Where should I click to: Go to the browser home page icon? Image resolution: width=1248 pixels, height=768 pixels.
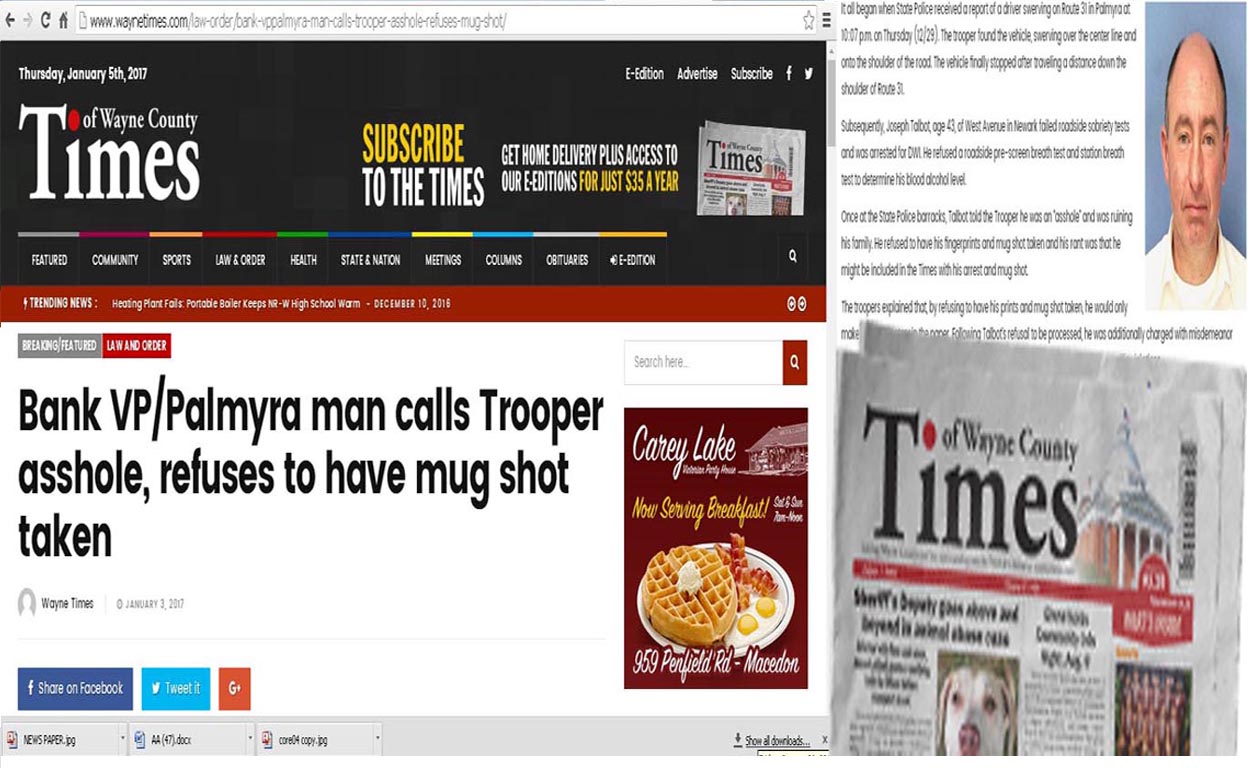click(x=63, y=20)
